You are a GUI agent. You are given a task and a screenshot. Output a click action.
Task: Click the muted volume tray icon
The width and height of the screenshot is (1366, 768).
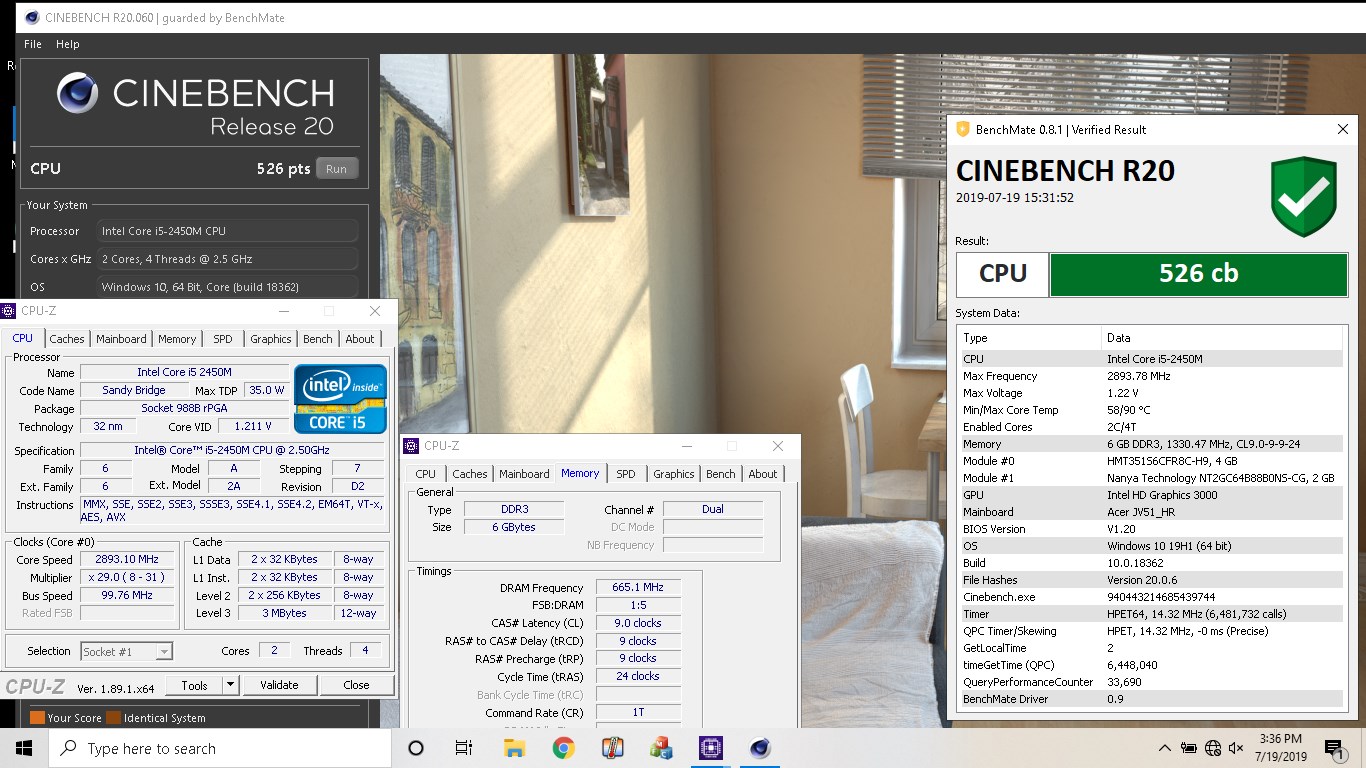coord(1236,748)
